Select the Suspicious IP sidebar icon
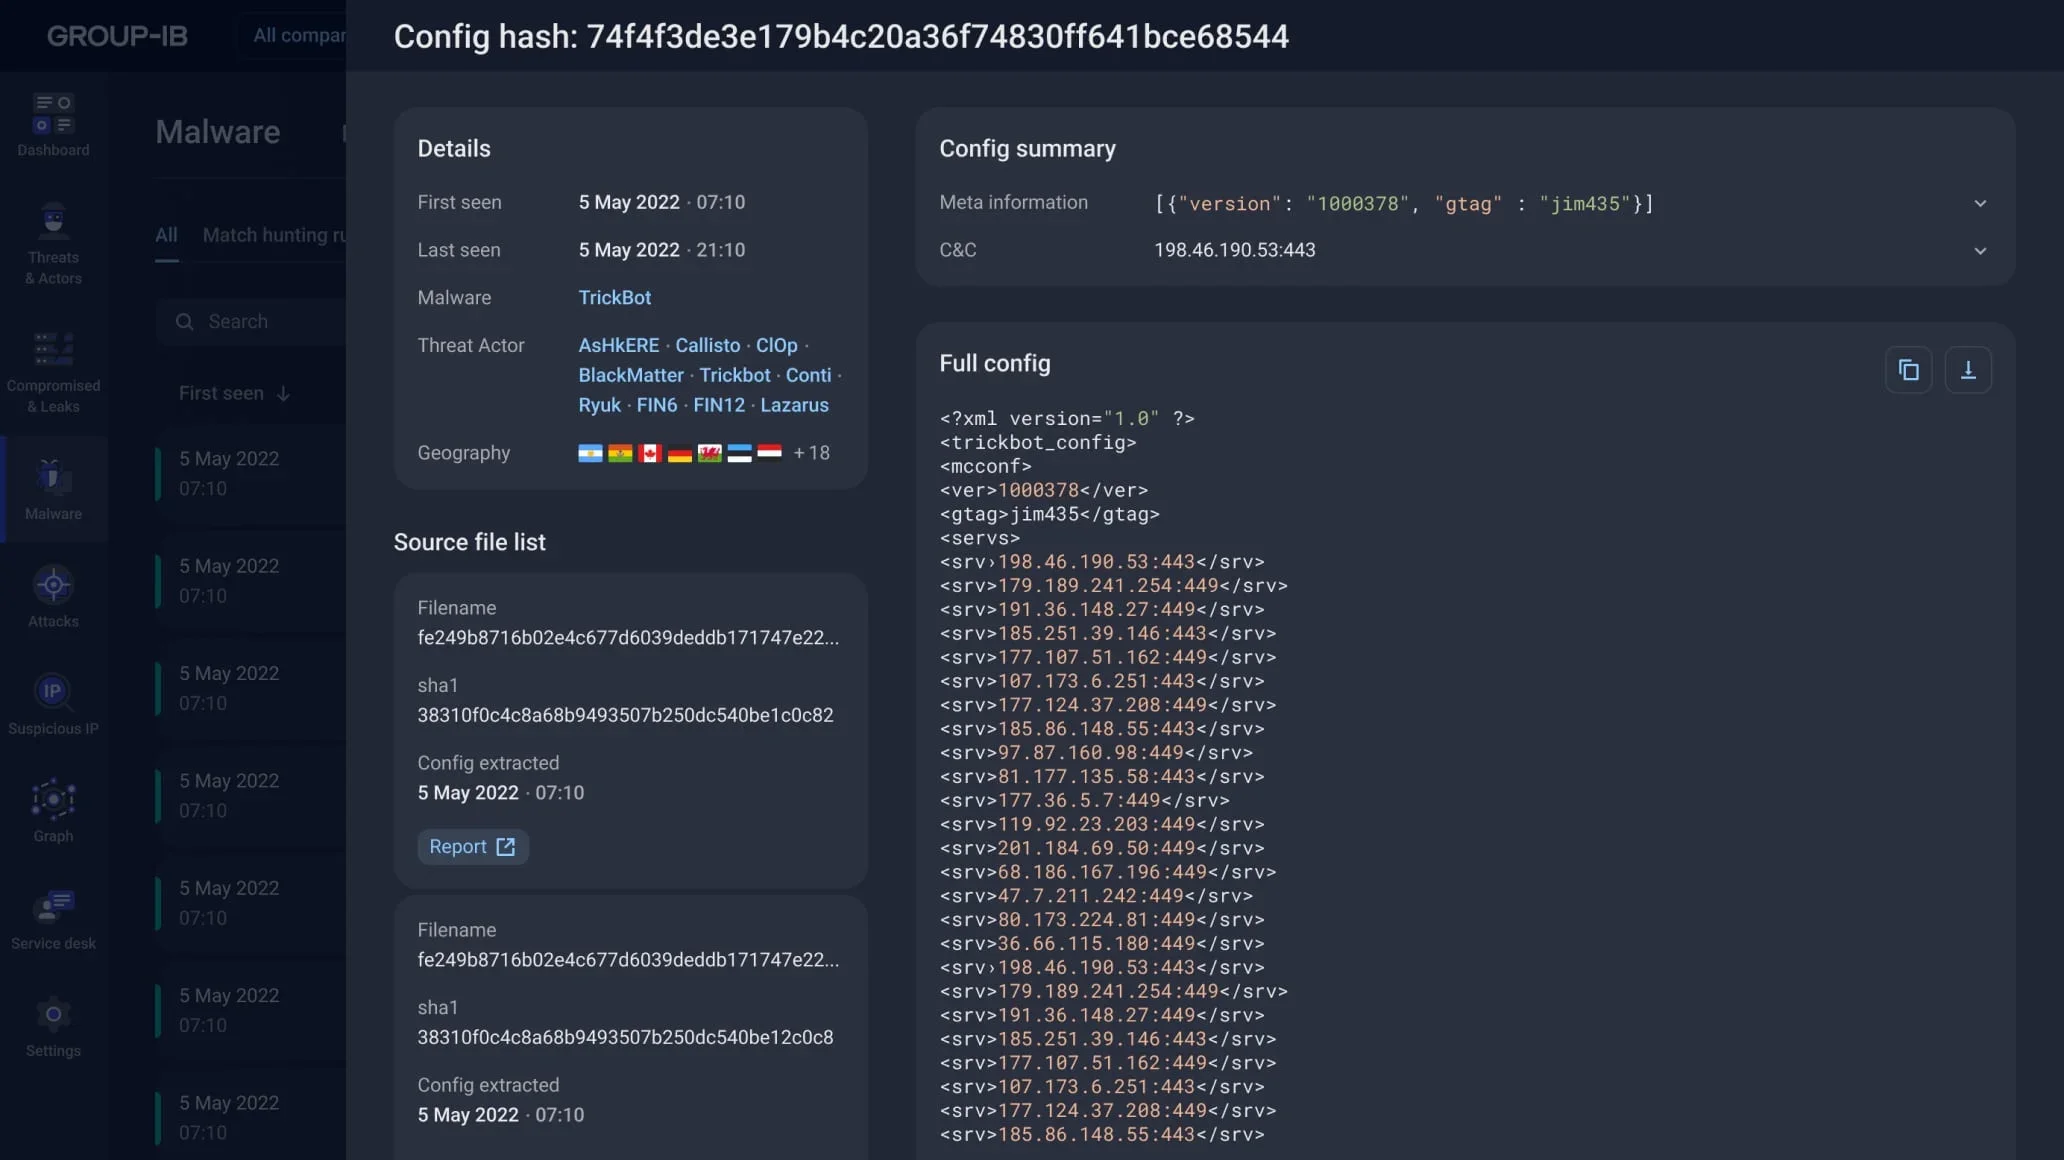The image size is (2064, 1160). [52, 703]
